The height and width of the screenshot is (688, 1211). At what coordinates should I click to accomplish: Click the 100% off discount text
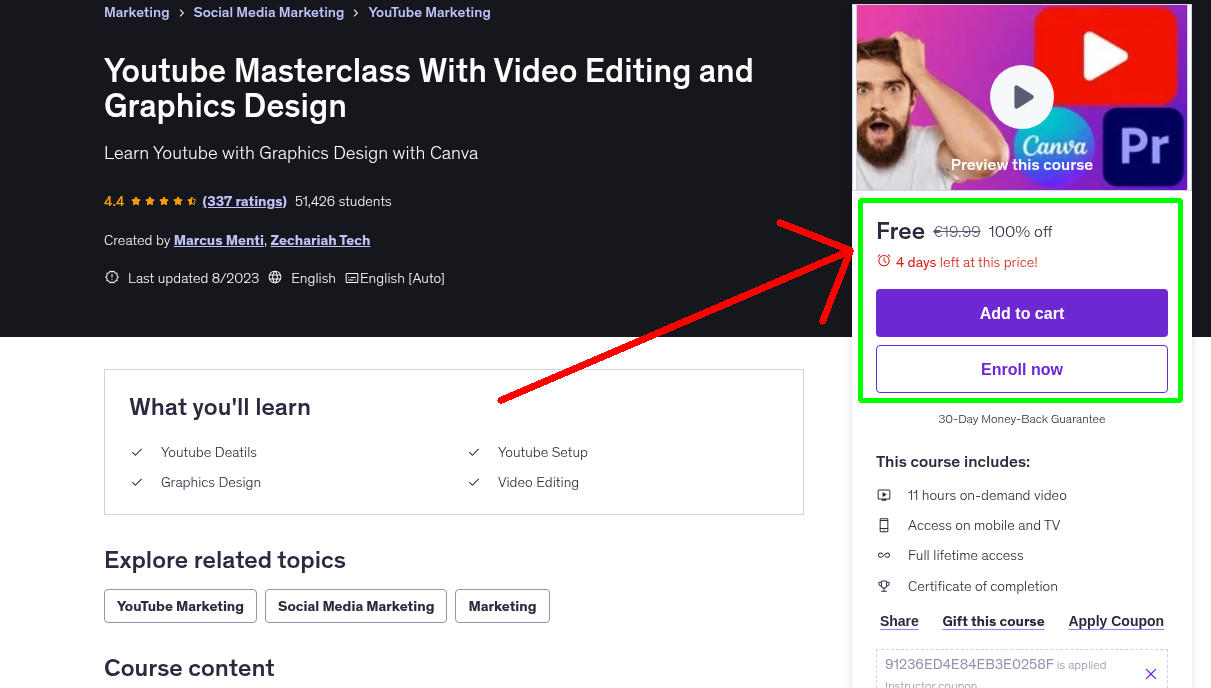(x=1021, y=231)
